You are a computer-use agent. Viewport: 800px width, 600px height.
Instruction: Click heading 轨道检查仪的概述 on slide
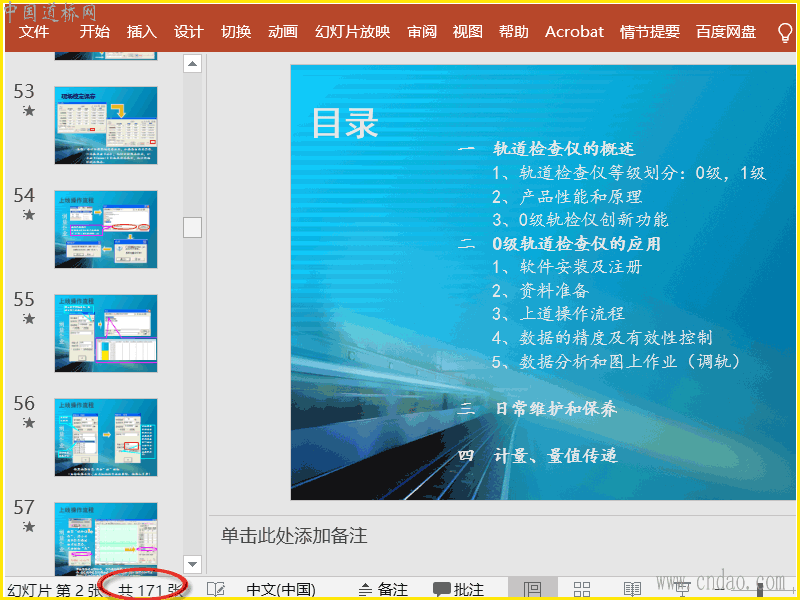pos(564,149)
